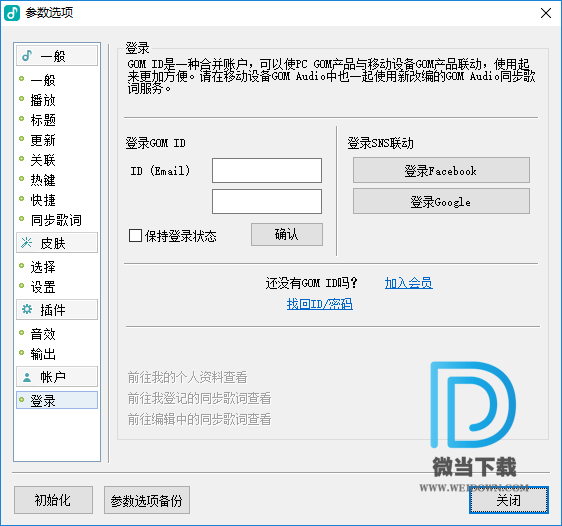The height and width of the screenshot is (526, 562).
Task: Click the gear icon beside 插件 header
Action: (x=27, y=309)
